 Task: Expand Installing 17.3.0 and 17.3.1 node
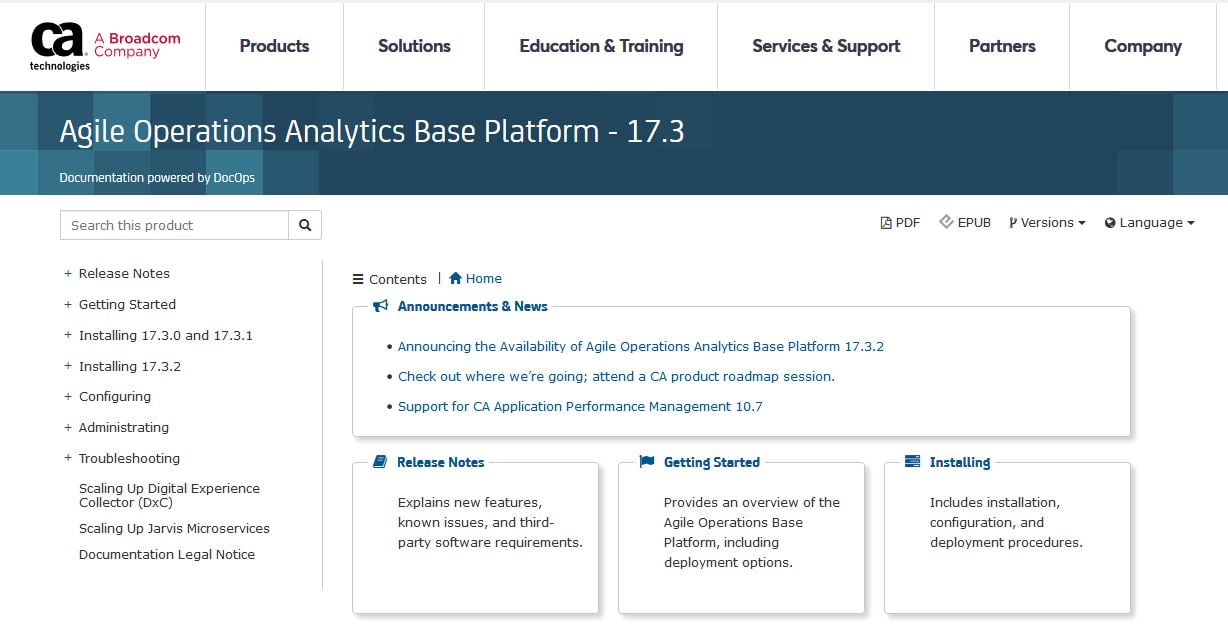(x=68, y=336)
